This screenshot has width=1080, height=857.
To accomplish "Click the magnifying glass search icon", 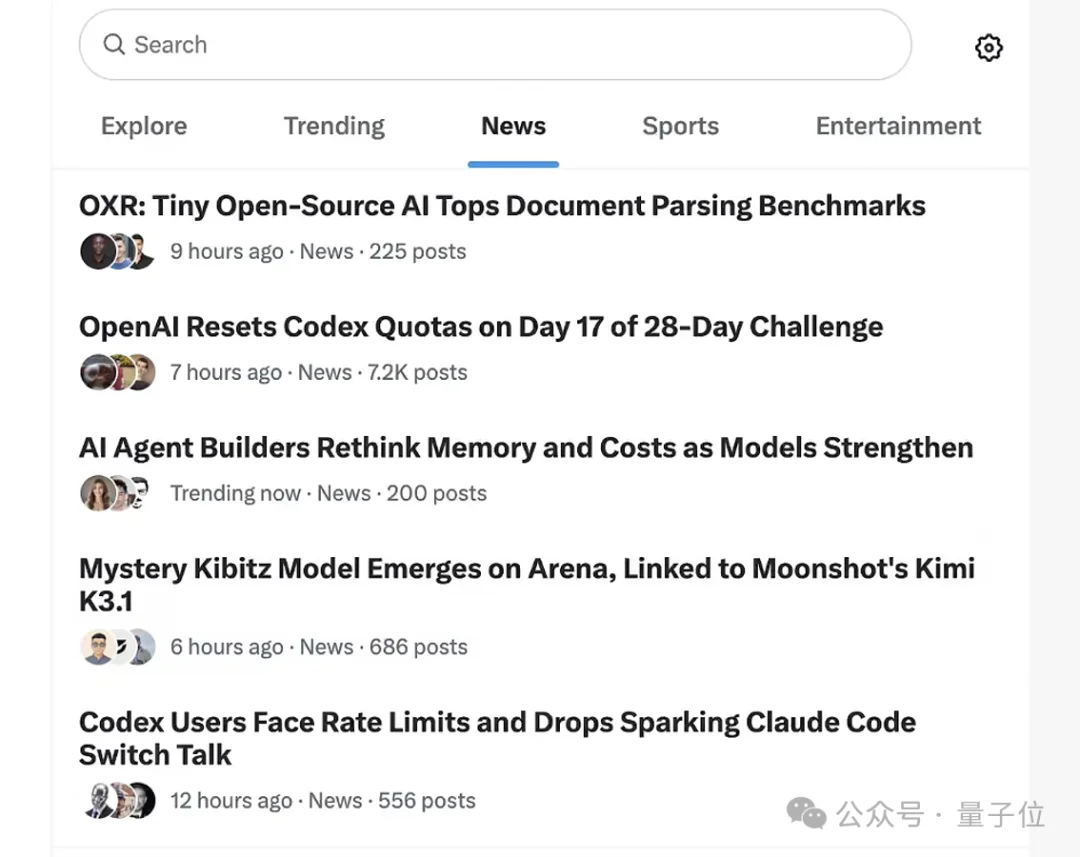I will pos(114,44).
